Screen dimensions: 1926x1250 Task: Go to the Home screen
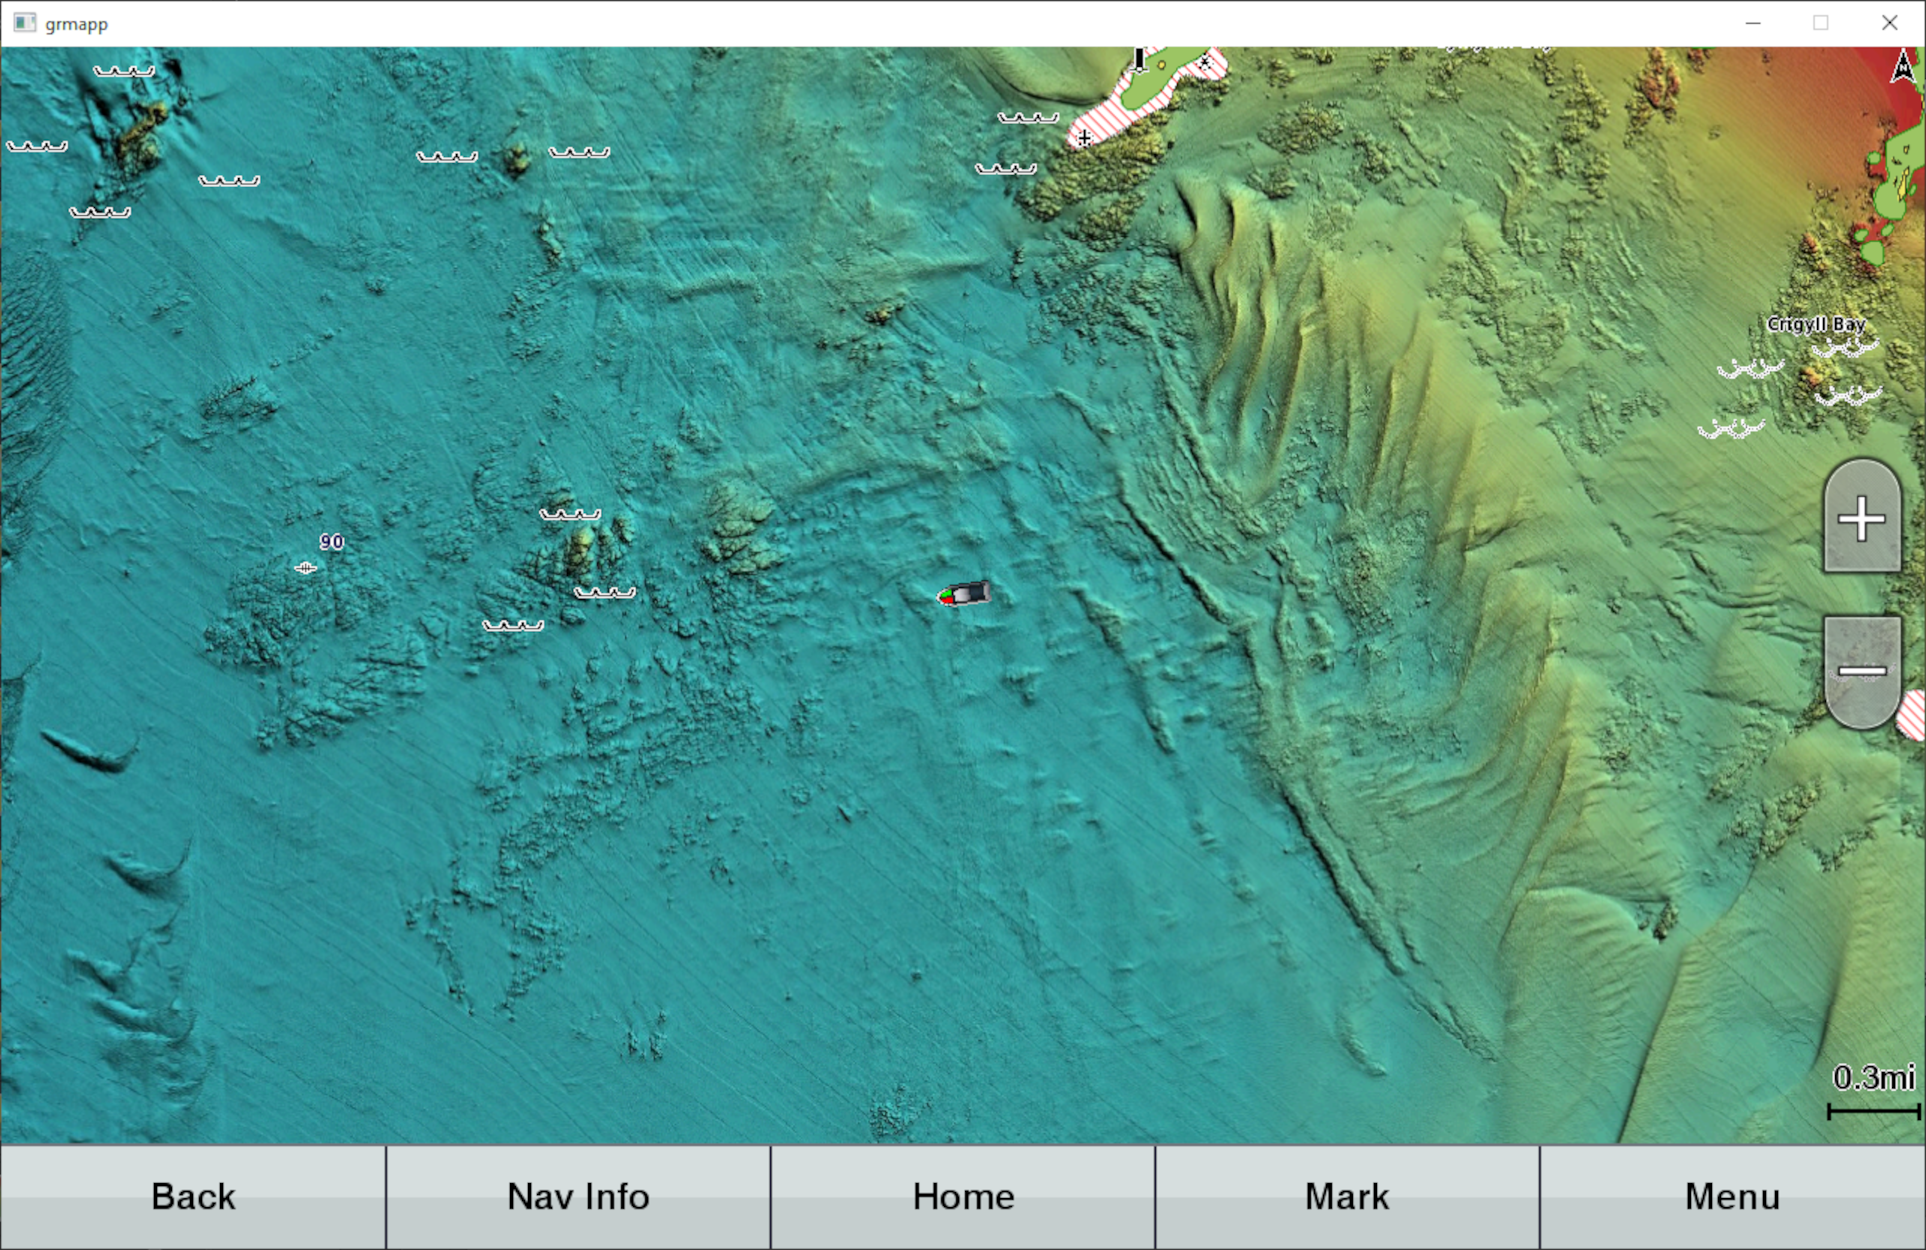(963, 1196)
